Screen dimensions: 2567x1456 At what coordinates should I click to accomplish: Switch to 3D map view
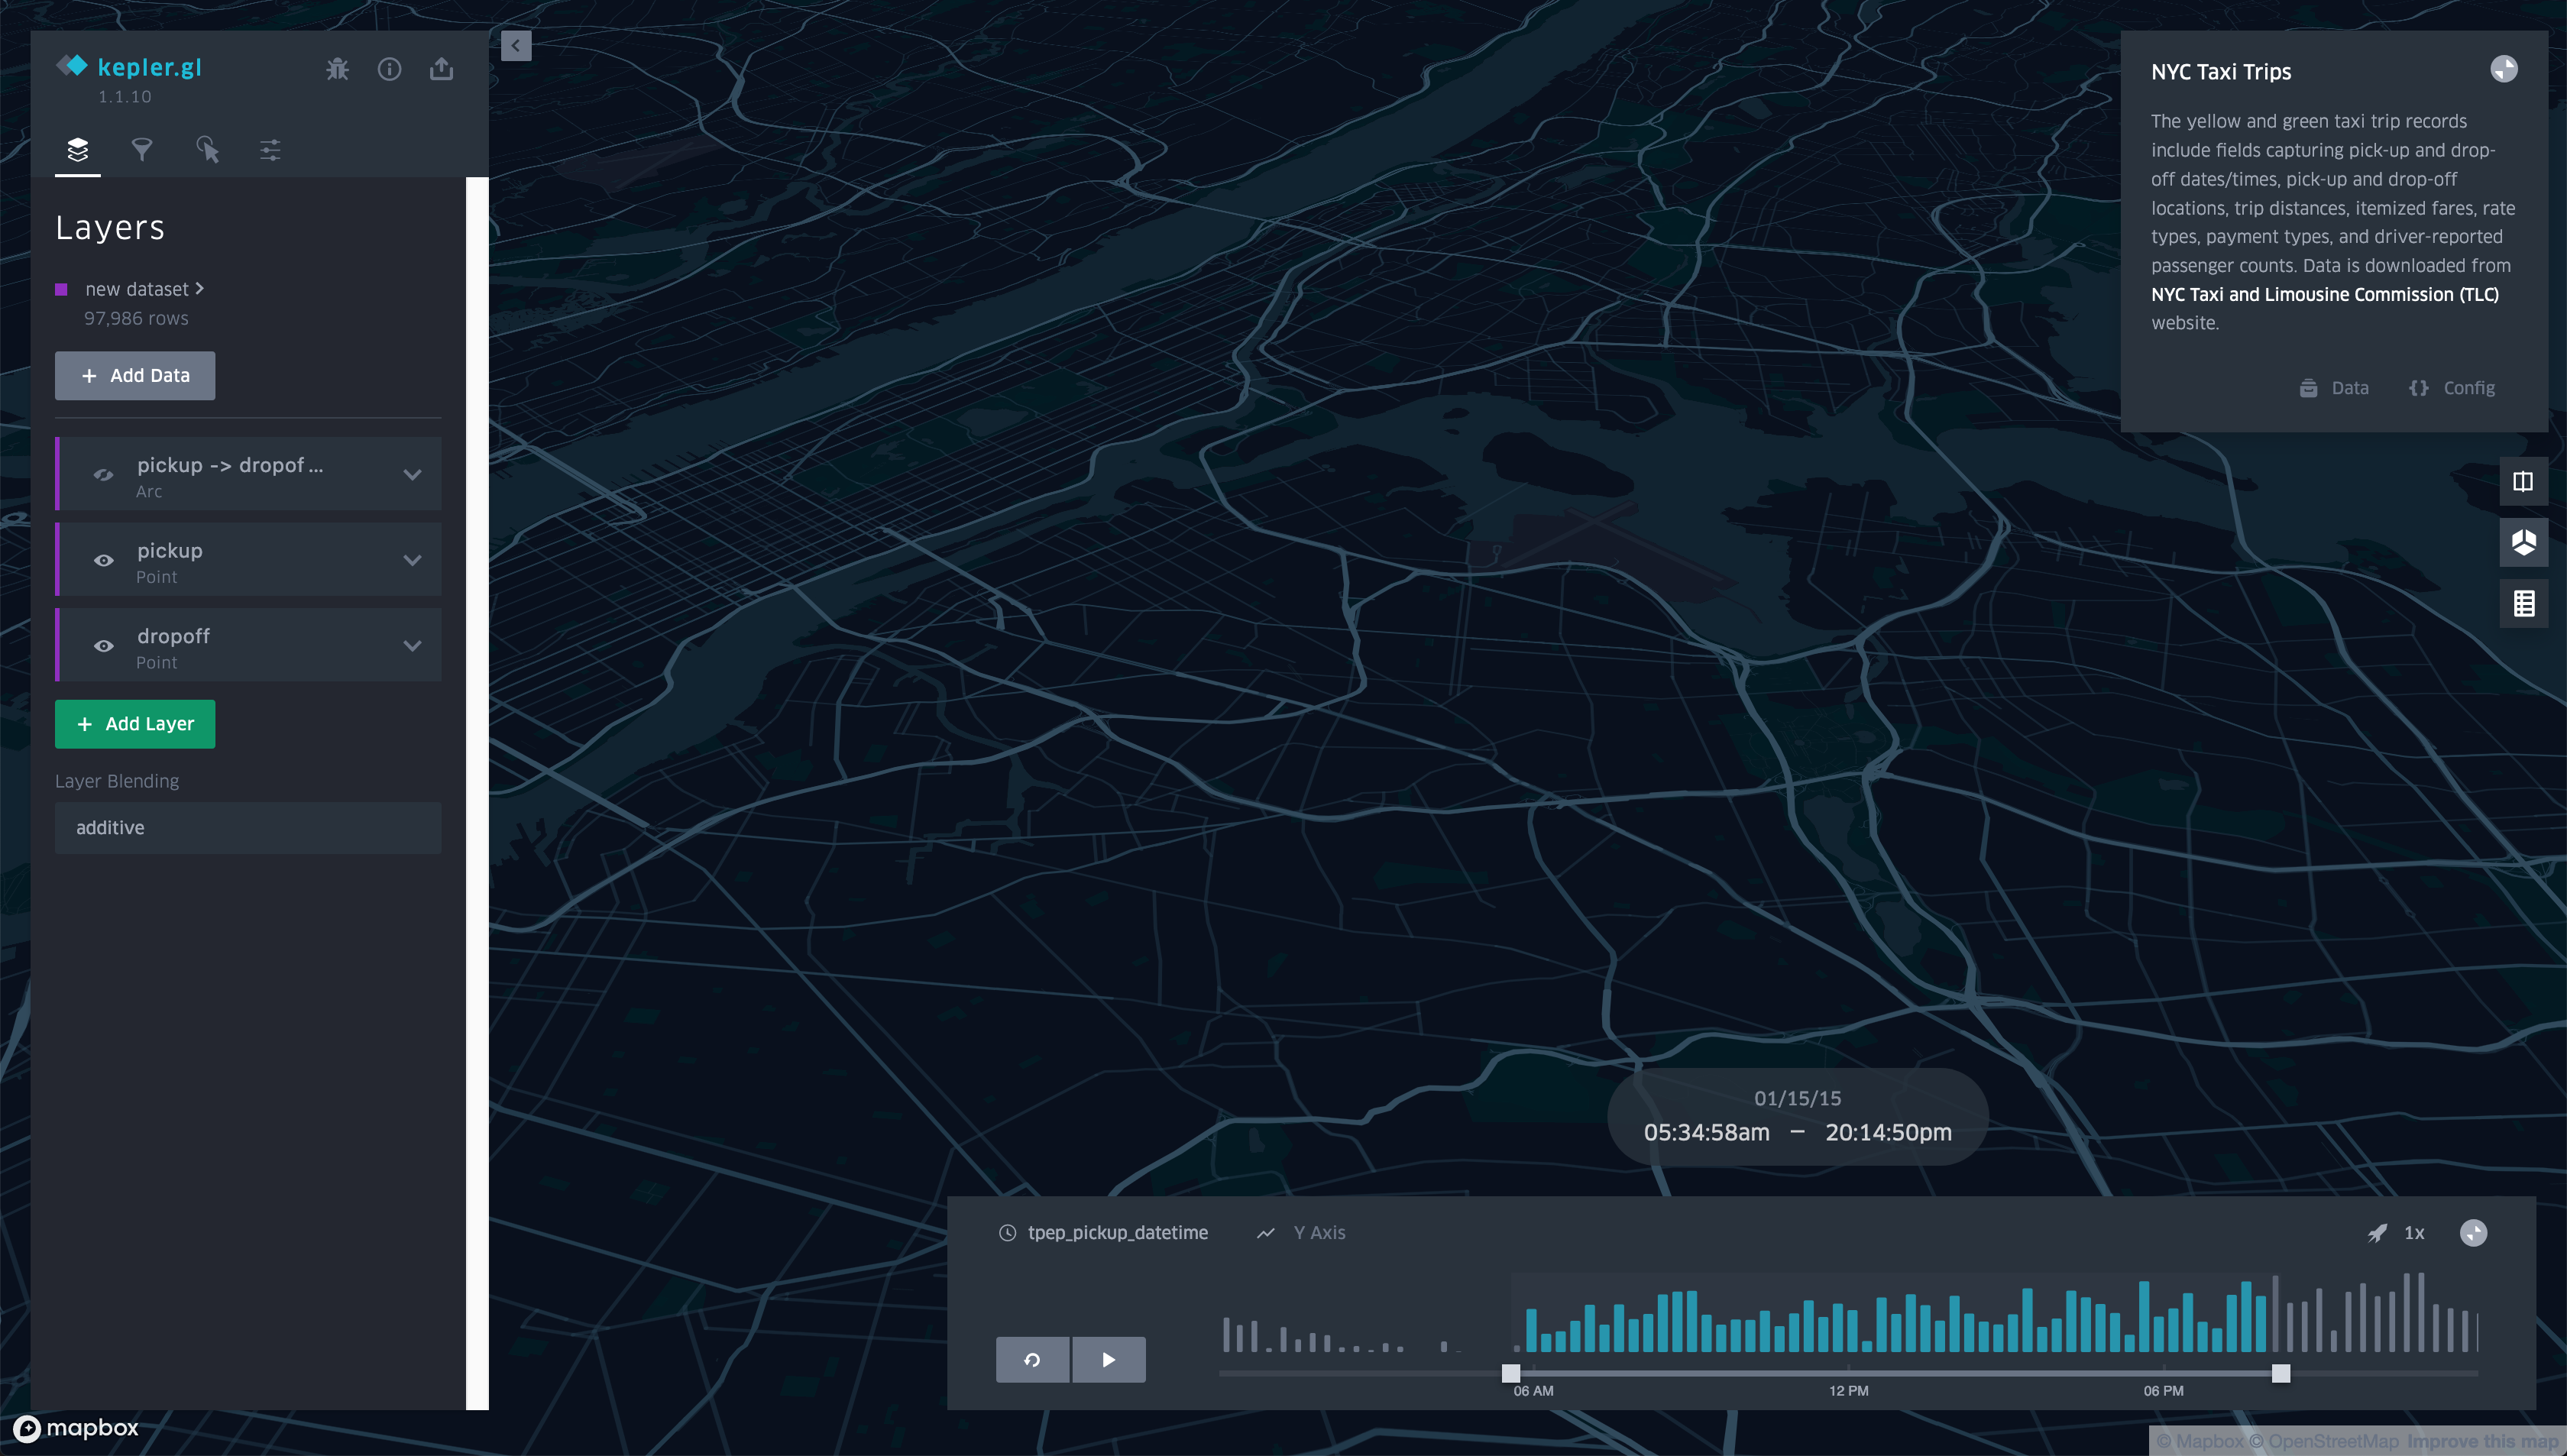click(2524, 542)
